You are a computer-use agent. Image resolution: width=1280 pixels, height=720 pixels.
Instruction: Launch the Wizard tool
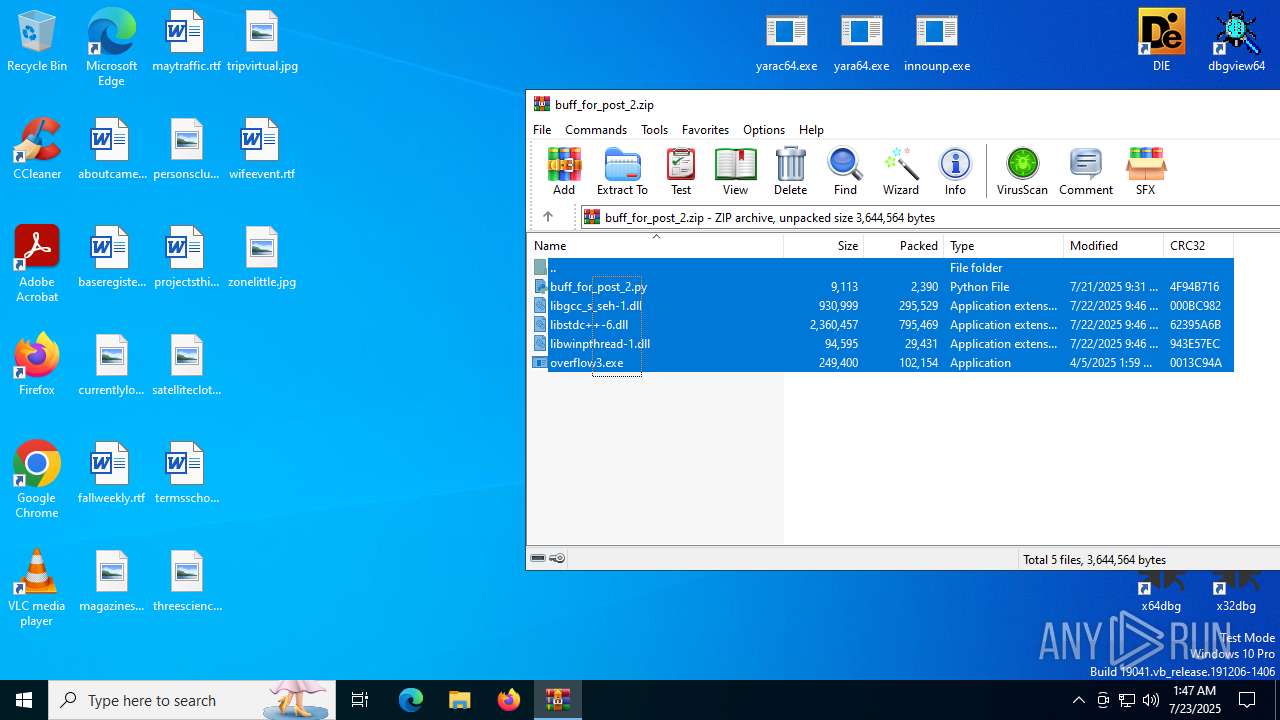(x=900, y=171)
